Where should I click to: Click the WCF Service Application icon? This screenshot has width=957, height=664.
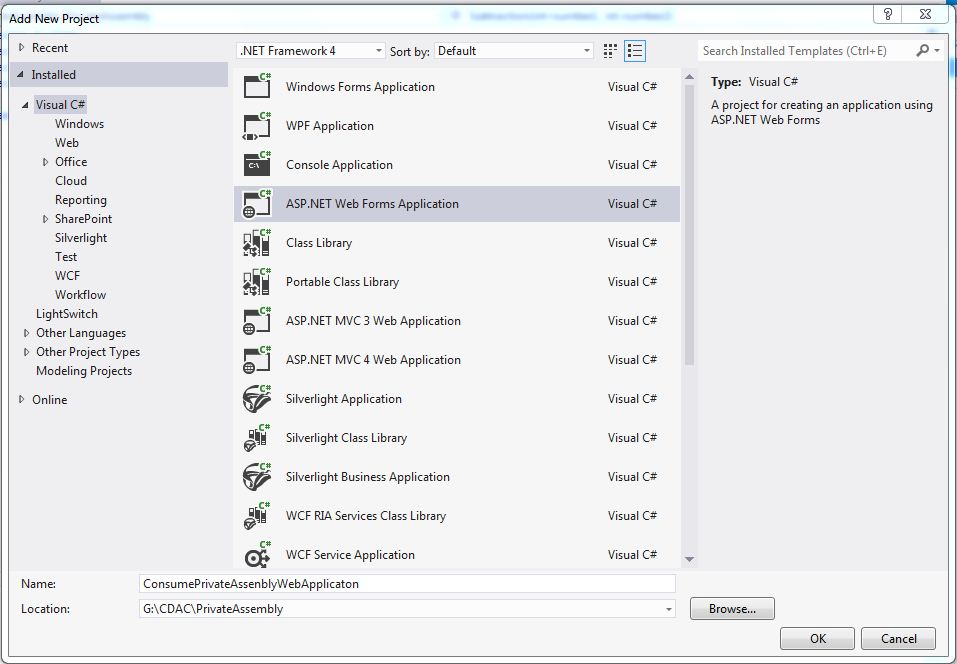click(257, 554)
